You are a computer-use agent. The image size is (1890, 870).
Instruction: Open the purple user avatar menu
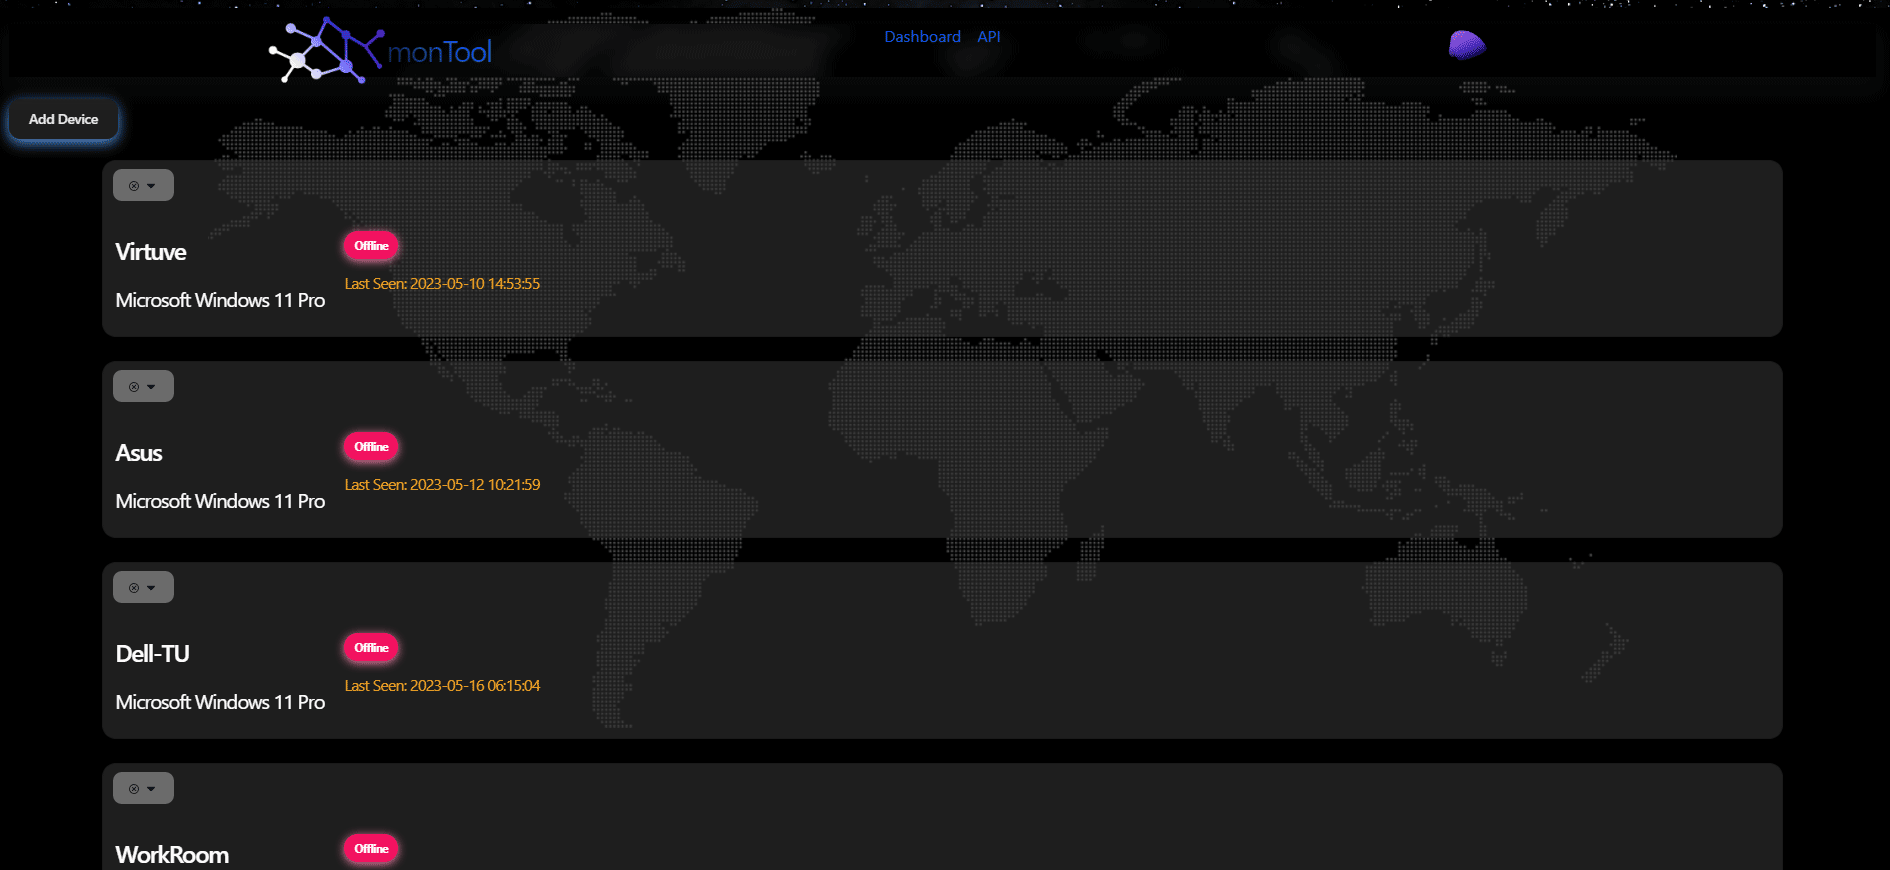click(x=1466, y=45)
